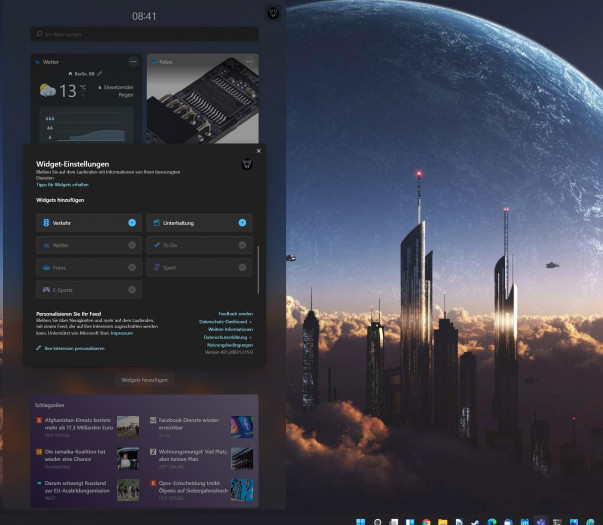Open the Opec-Entscheidung headline
This screenshot has height=525, width=603.
pyautogui.click(x=193, y=487)
